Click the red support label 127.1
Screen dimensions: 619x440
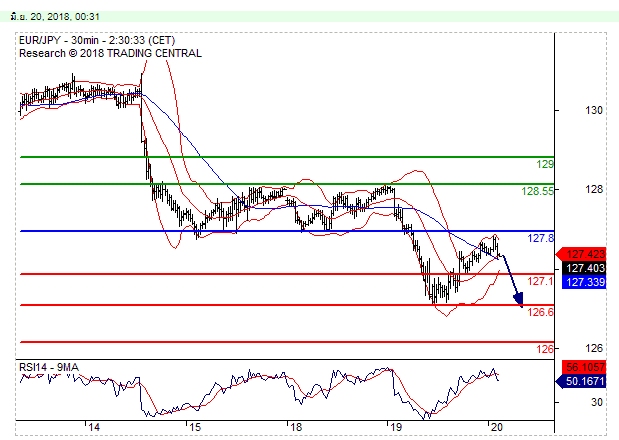(541, 281)
